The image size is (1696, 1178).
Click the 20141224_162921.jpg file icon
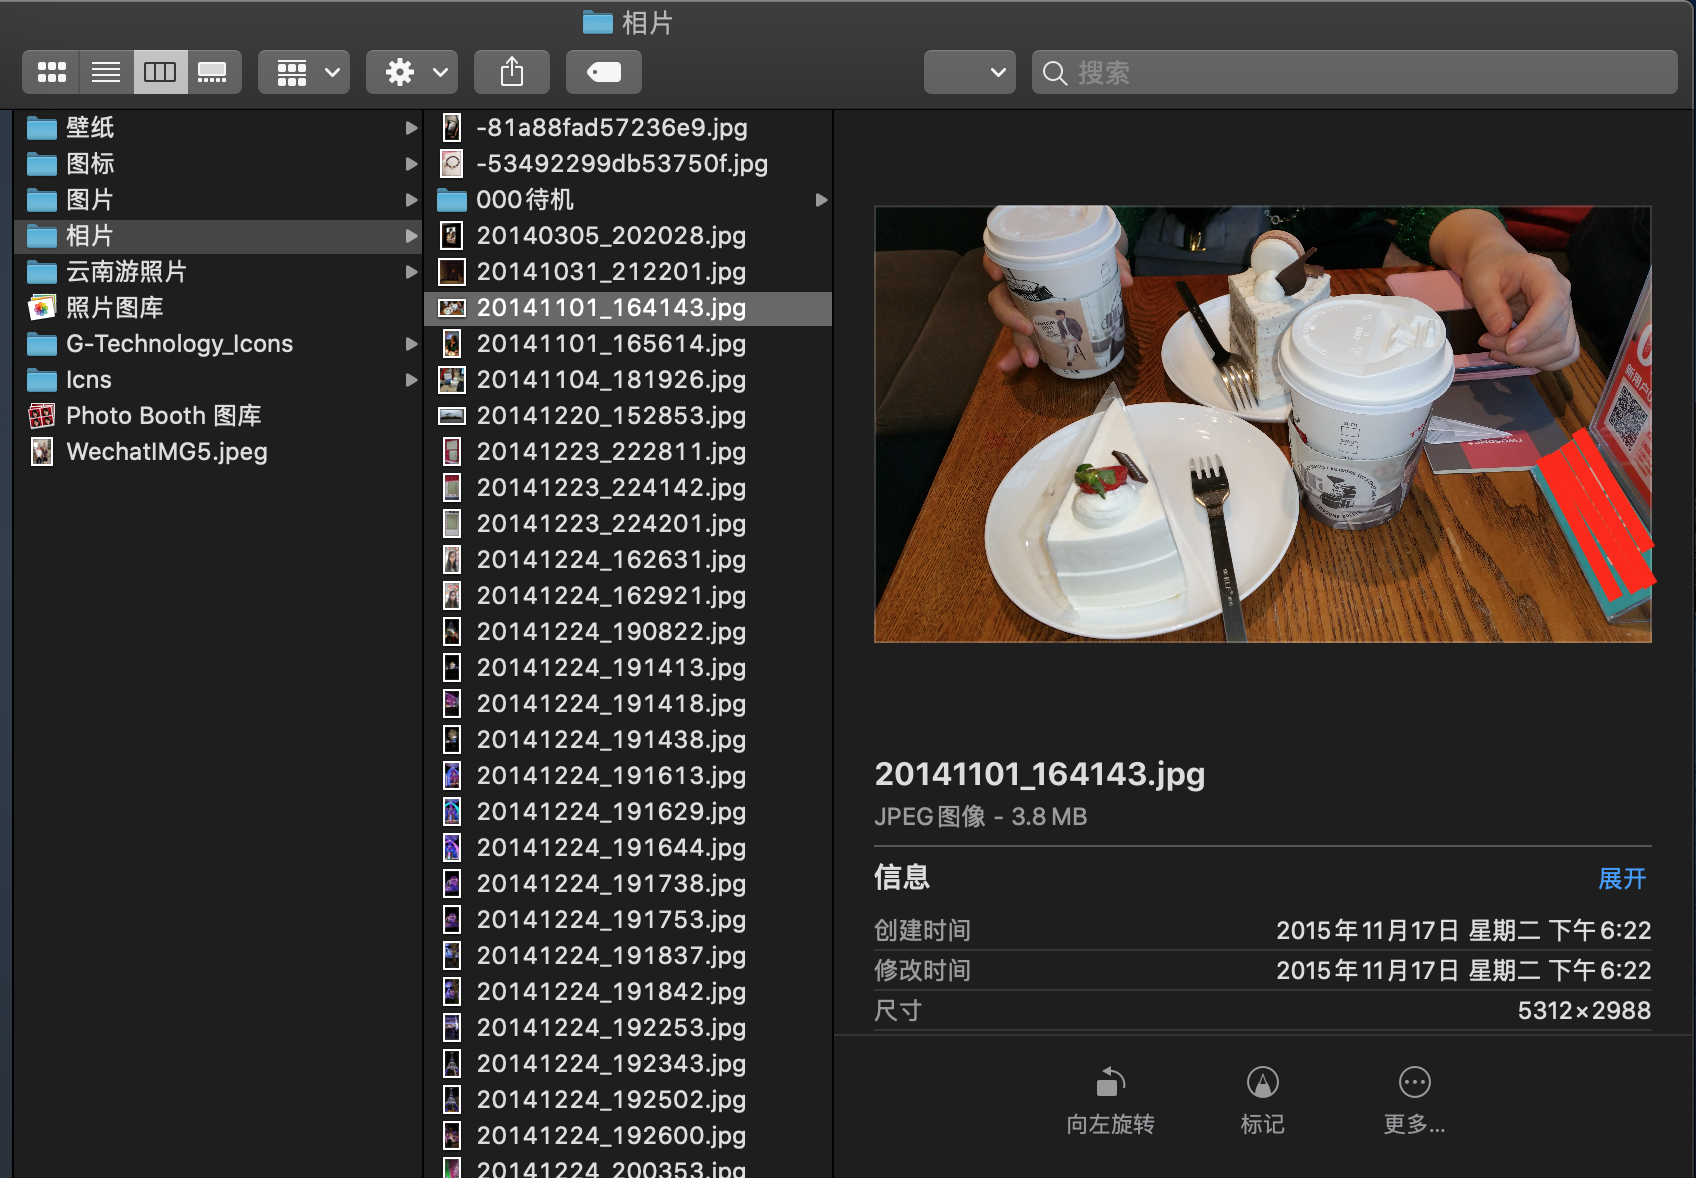tap(452, 596)
